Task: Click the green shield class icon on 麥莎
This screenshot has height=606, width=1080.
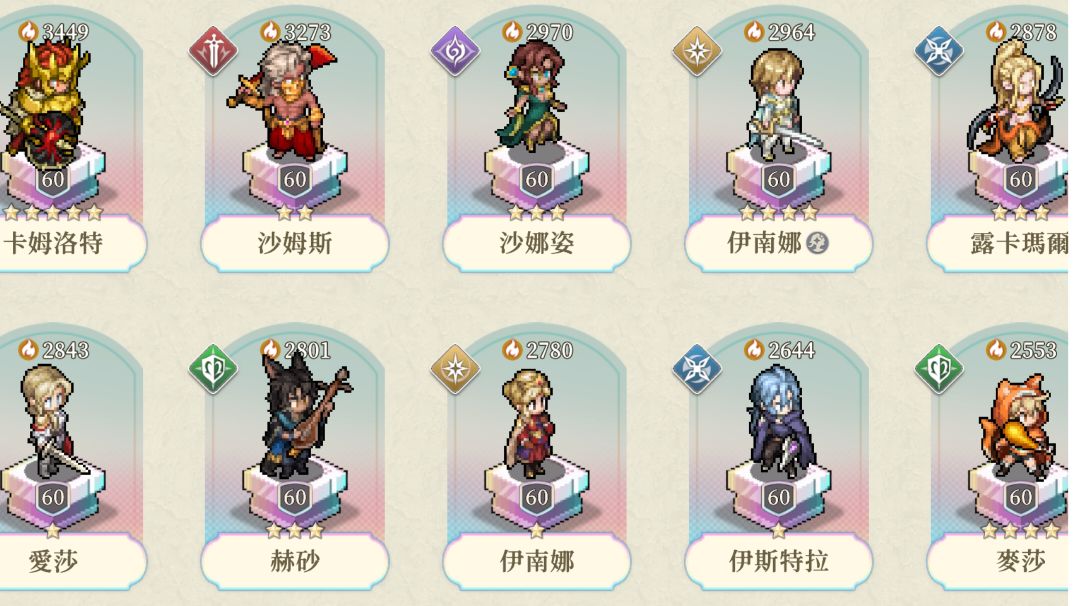Action: (938, 369)
